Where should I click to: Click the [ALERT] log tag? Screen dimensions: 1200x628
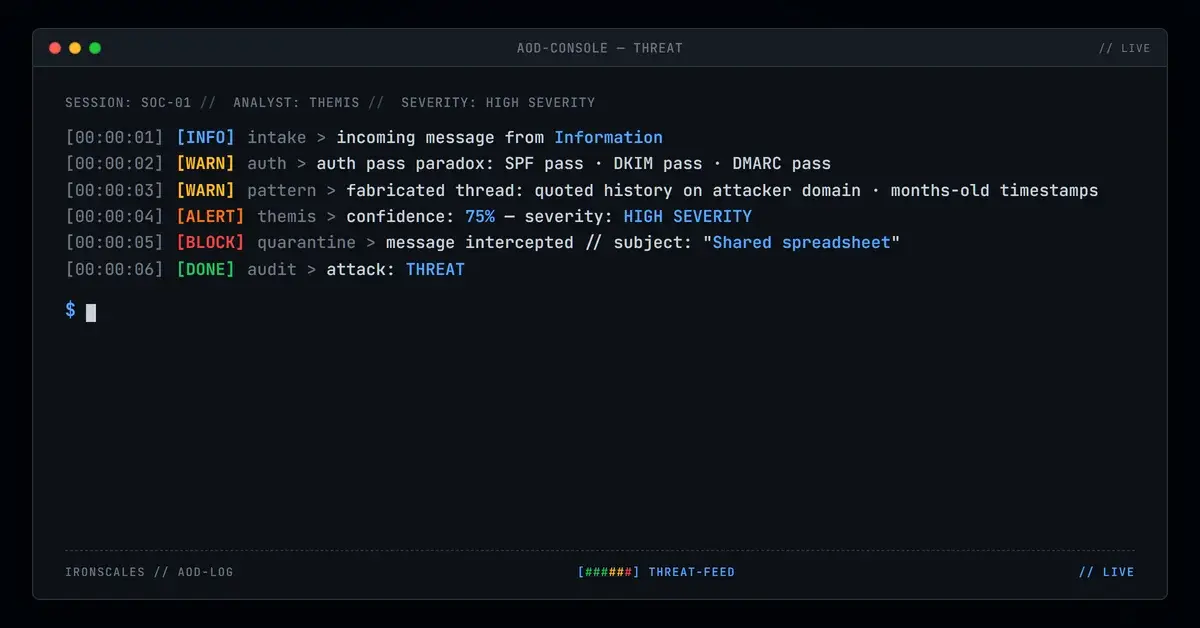tap(210, 216)
